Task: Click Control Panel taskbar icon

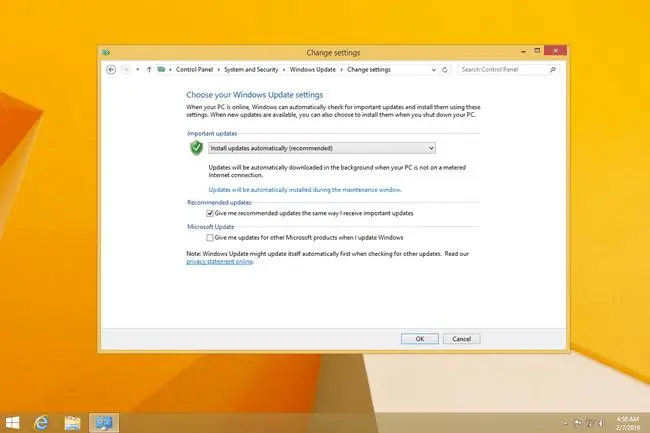Action: click(x=104, y=423)
